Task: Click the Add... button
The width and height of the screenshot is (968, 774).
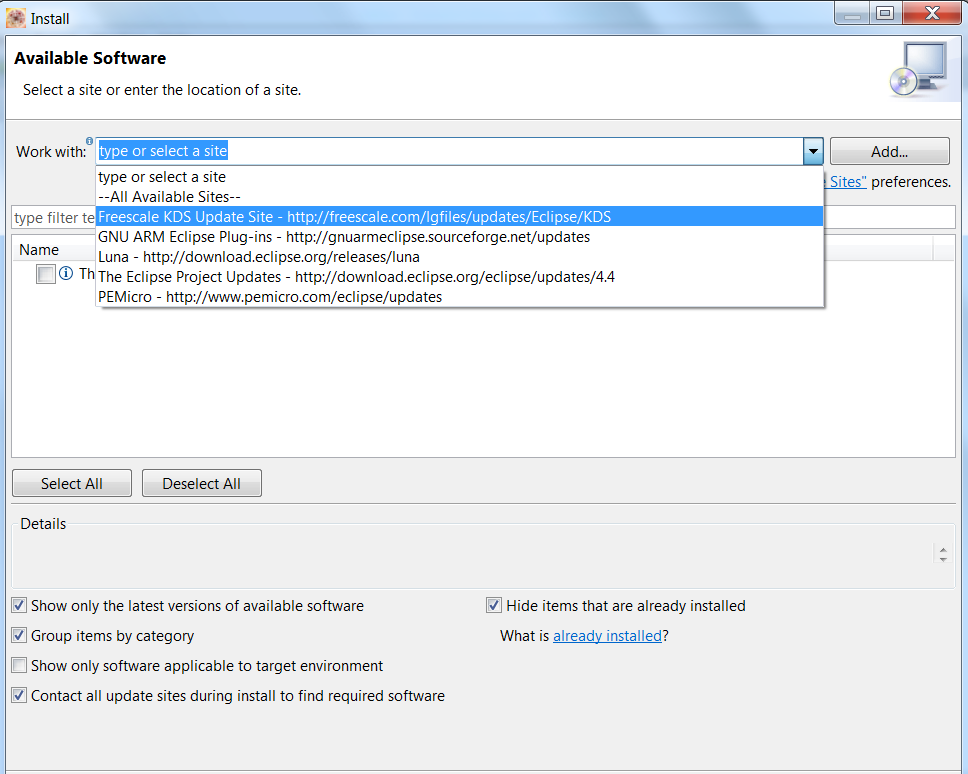Action: [x=890, y=151]
